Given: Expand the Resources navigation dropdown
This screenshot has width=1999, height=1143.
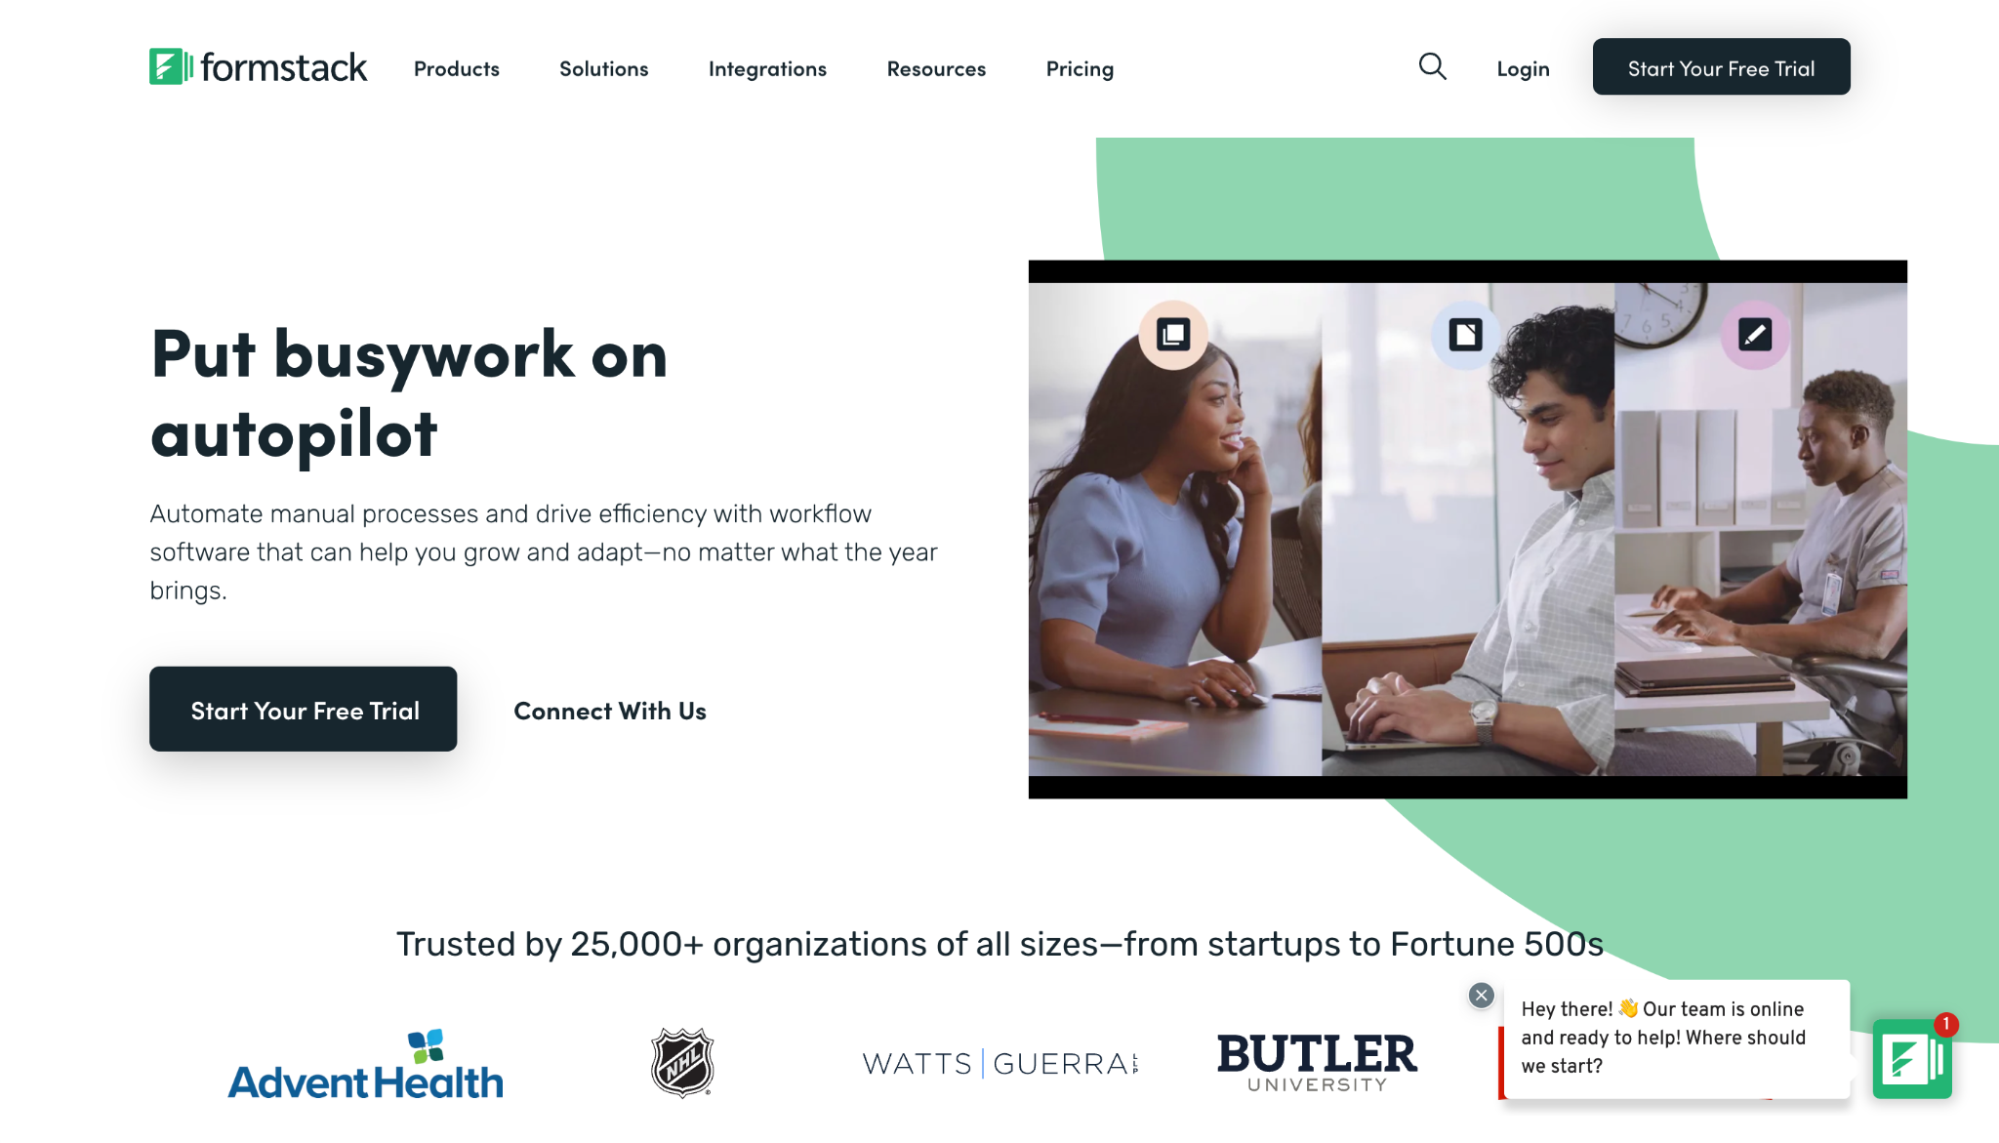Looking at the screenshot, I should point(935,67).
